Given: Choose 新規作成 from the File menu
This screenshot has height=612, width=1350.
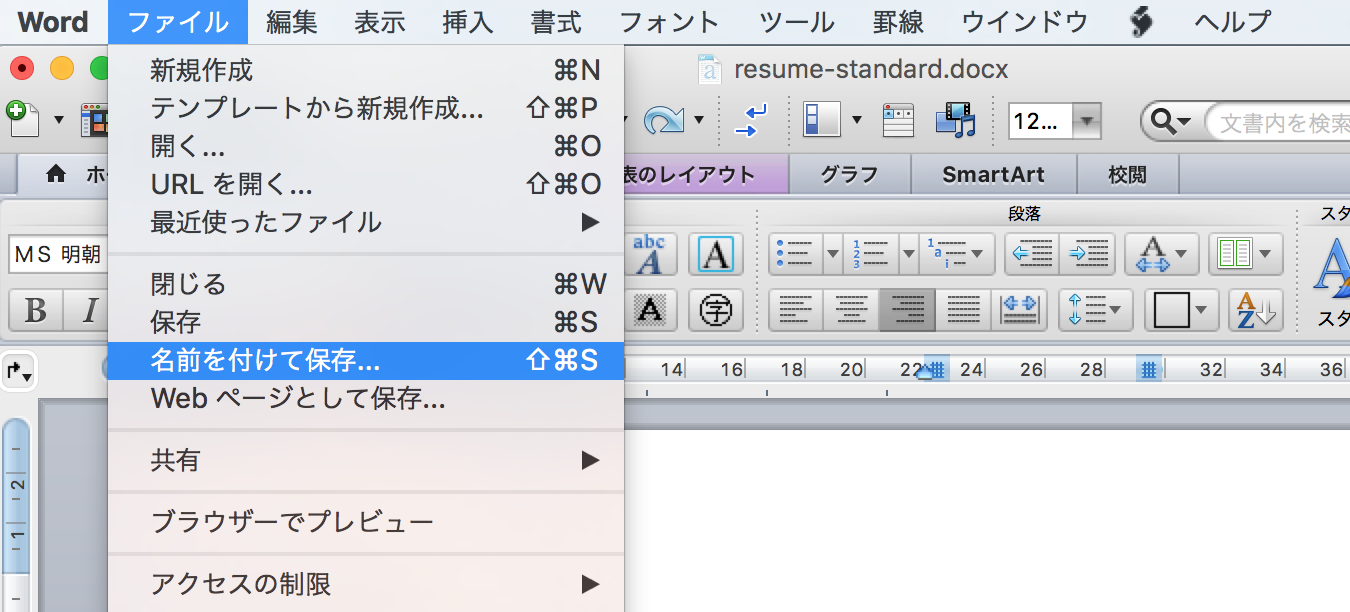Looking at the screenshot, I should (365, 70).
